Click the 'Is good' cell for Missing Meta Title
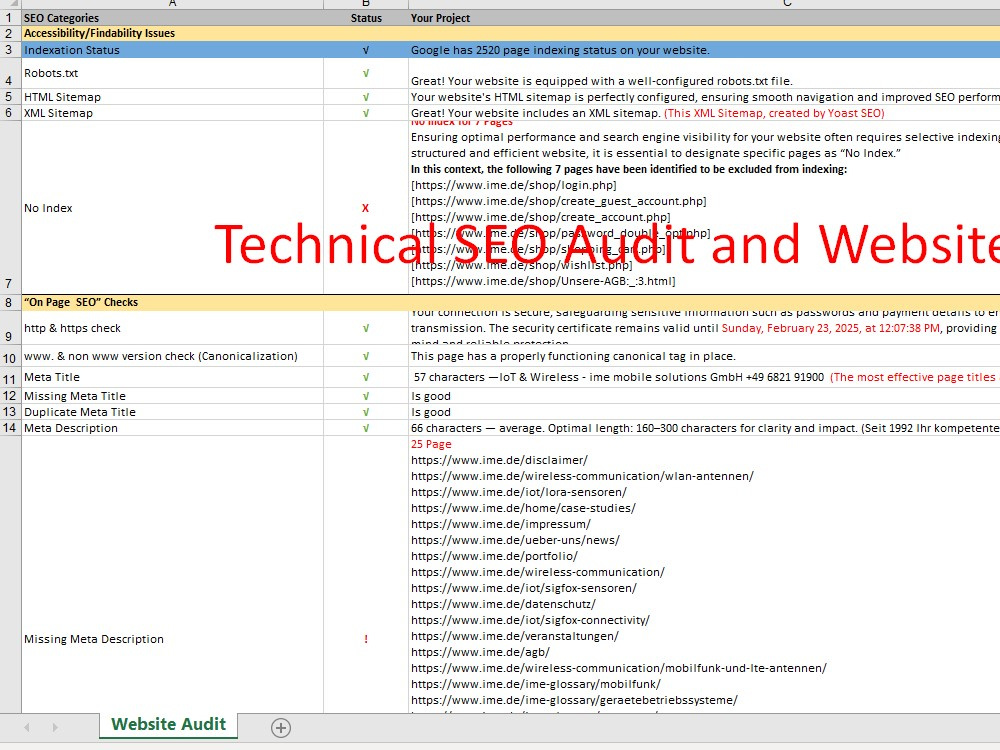Image resolution: width=1000 pixels, height=750 pixels. [704, 396]
